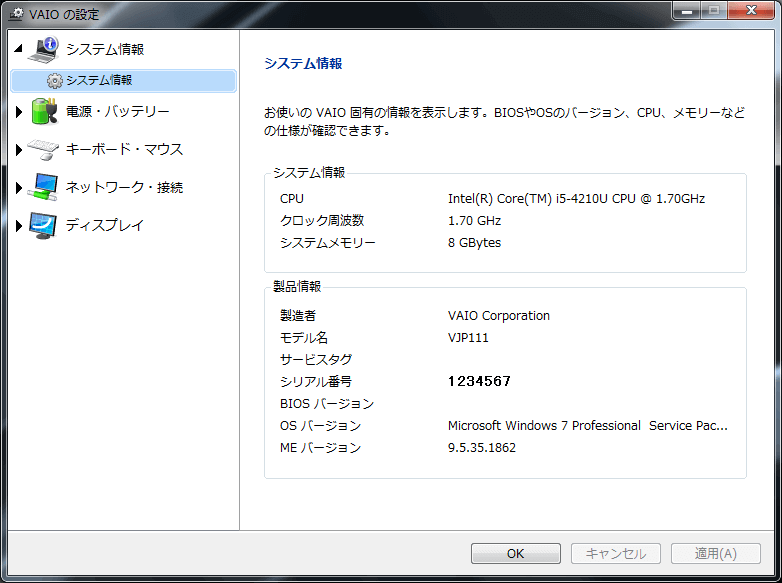Click the 製品情報 group box title

pyautogui.click(x=297, y=286)
